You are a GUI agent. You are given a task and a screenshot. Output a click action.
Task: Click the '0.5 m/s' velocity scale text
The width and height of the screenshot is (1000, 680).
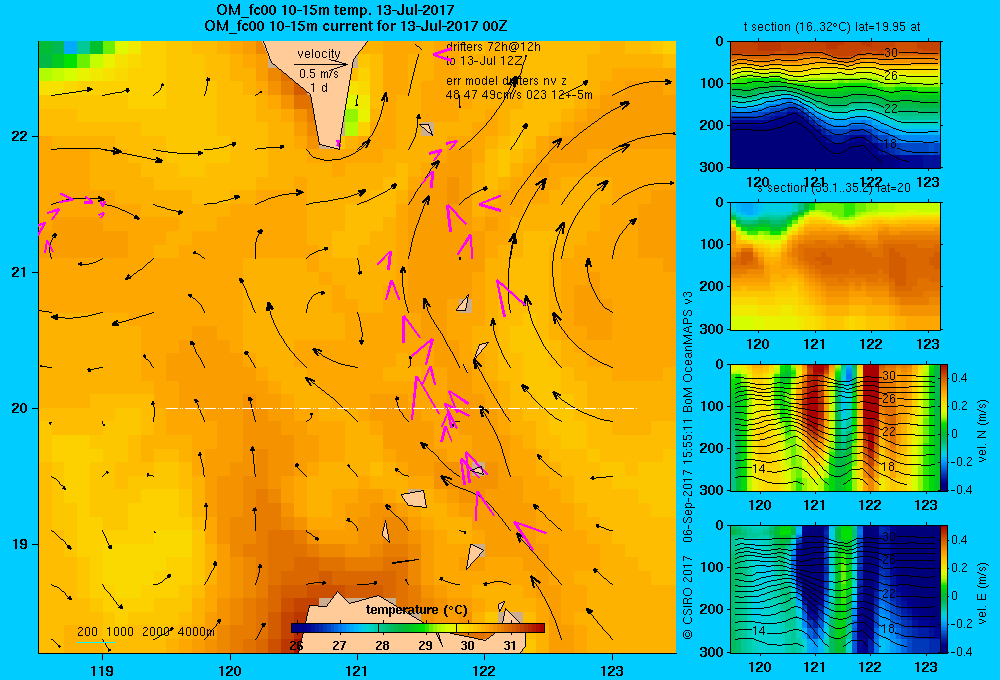(x=319, y=74)
